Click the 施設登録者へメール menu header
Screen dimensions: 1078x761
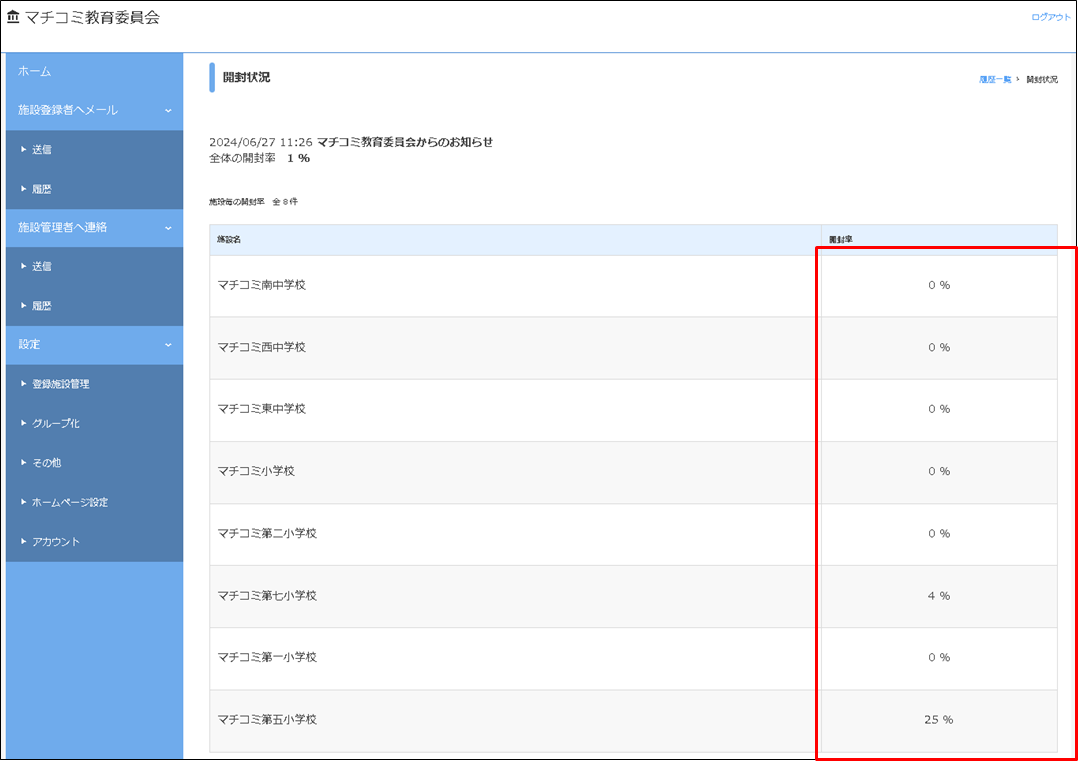94,111
